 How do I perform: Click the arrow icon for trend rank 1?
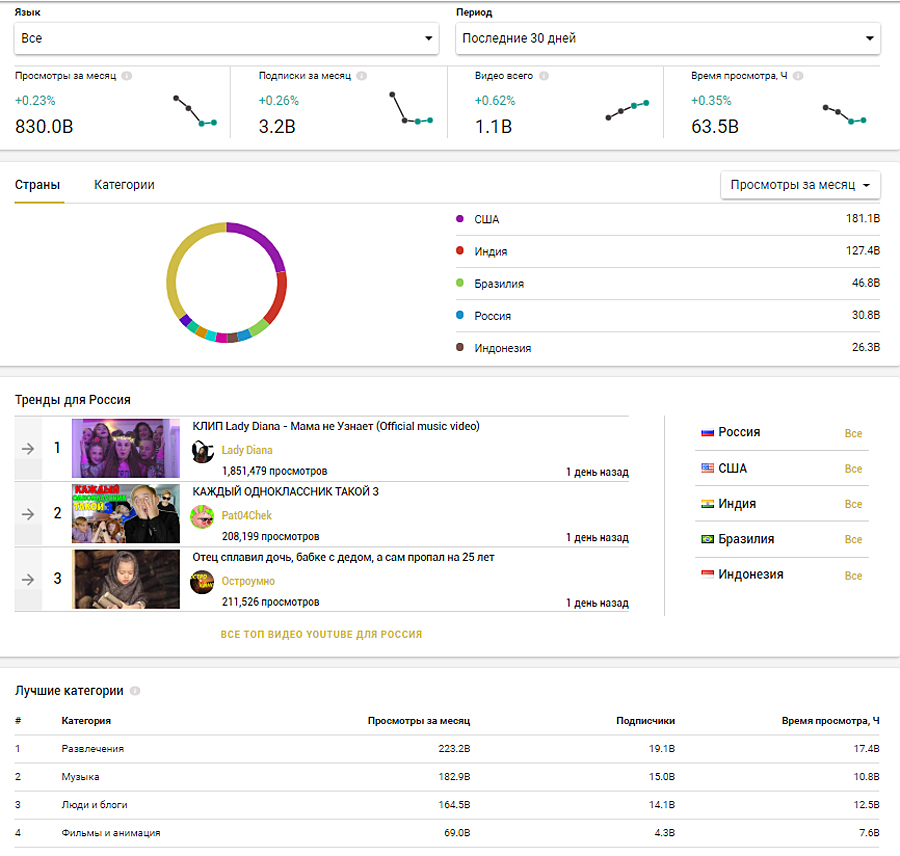click(28, 448)
